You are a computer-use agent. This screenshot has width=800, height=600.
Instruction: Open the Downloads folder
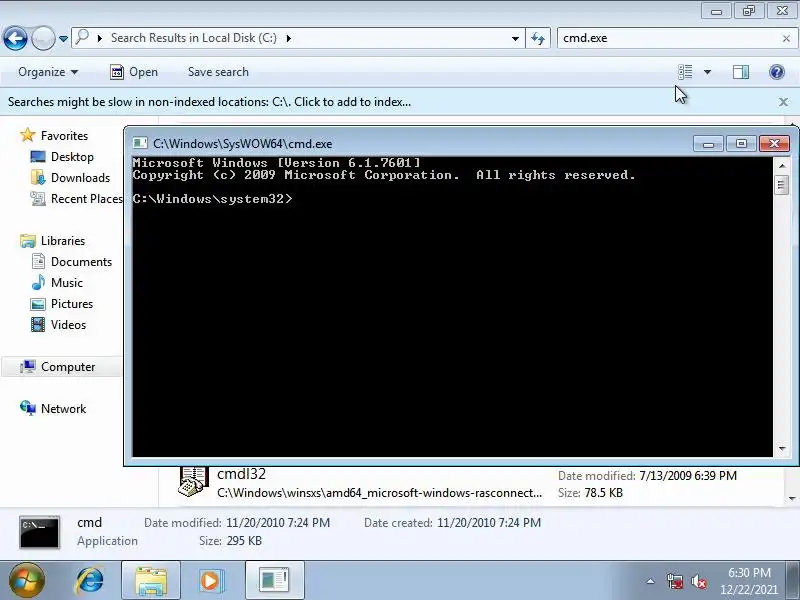click(80, 178)
